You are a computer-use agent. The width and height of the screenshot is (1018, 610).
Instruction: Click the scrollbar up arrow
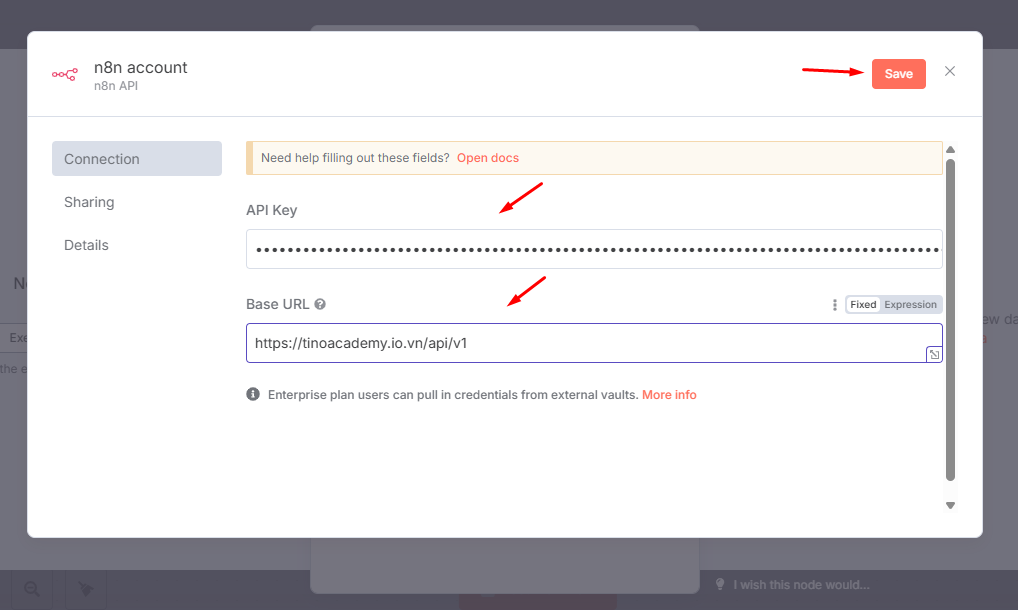point(950,150)
